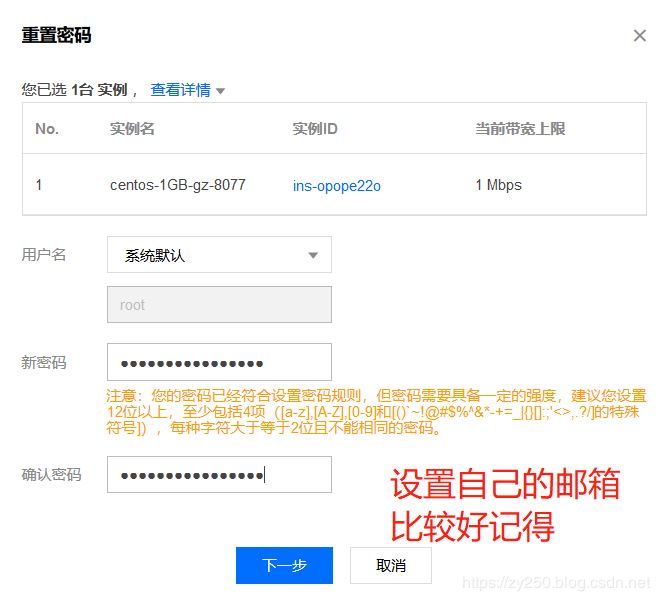Image resolution: width=660 pixels, height=601 pixels.
Task: Open the 查看详情 link
Action: [x=180, y=90]
